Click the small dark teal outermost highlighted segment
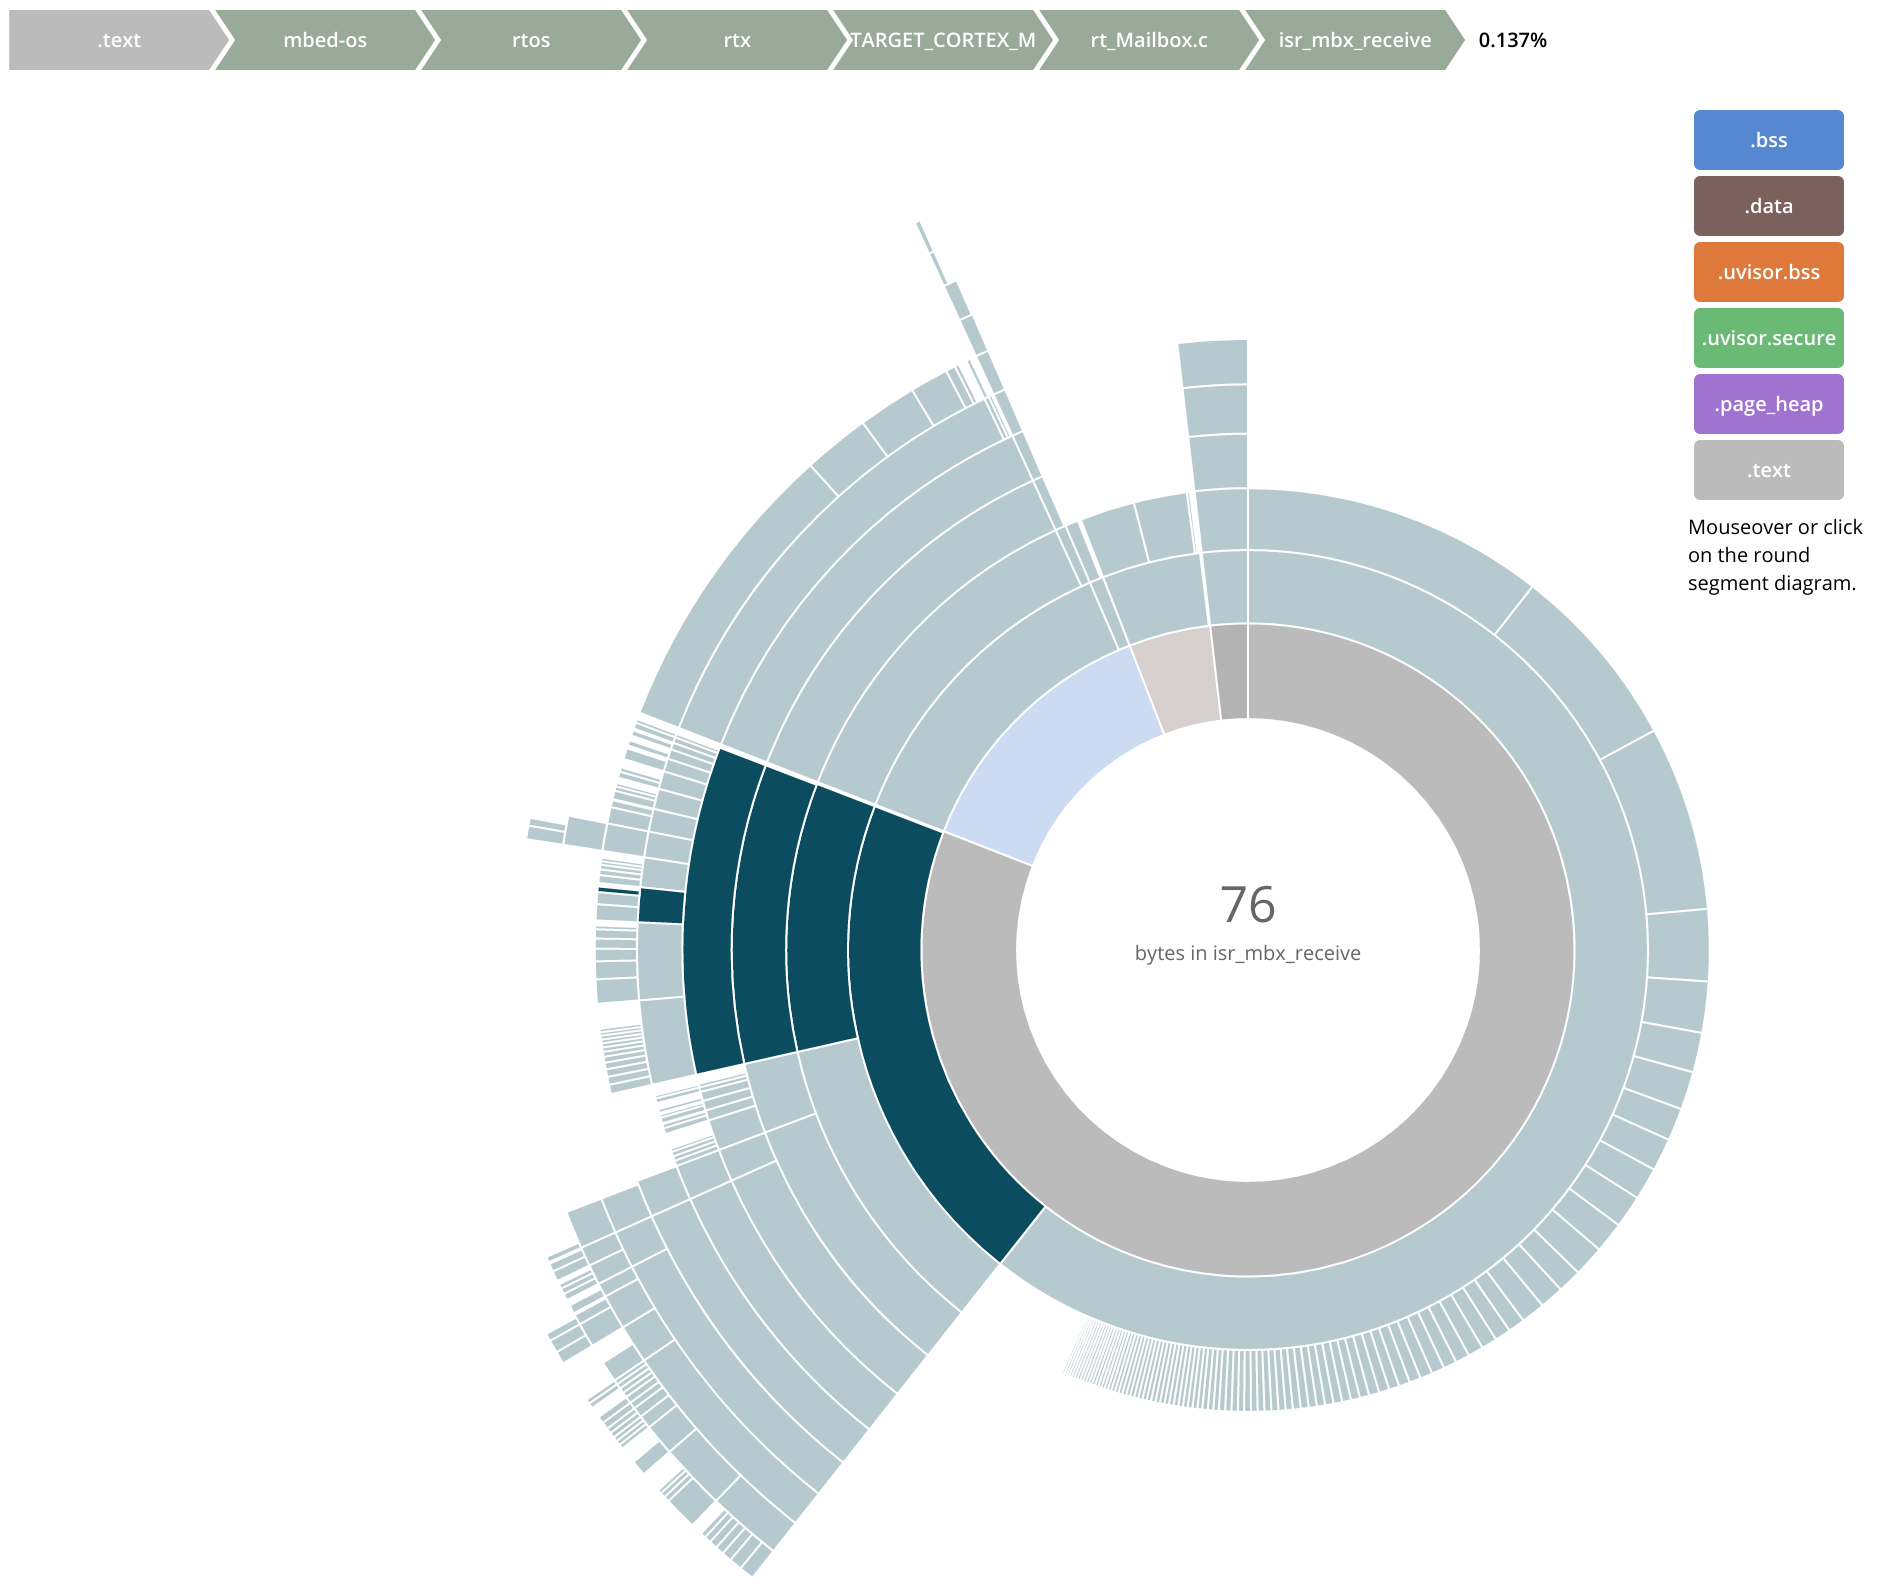 (x=661, y=906)
